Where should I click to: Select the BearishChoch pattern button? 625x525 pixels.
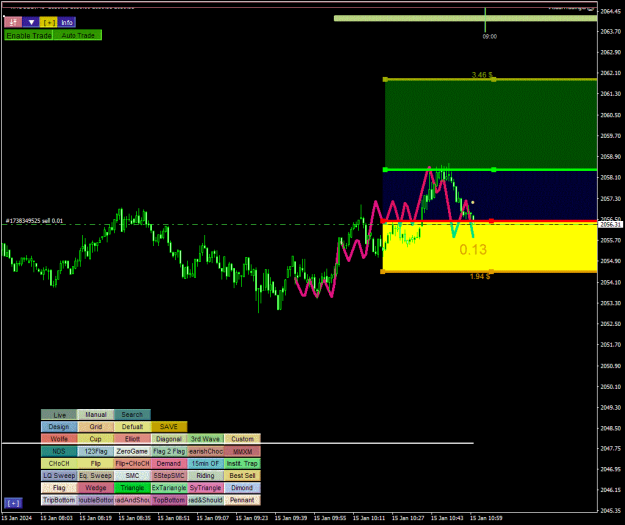[x=205, y=451]
